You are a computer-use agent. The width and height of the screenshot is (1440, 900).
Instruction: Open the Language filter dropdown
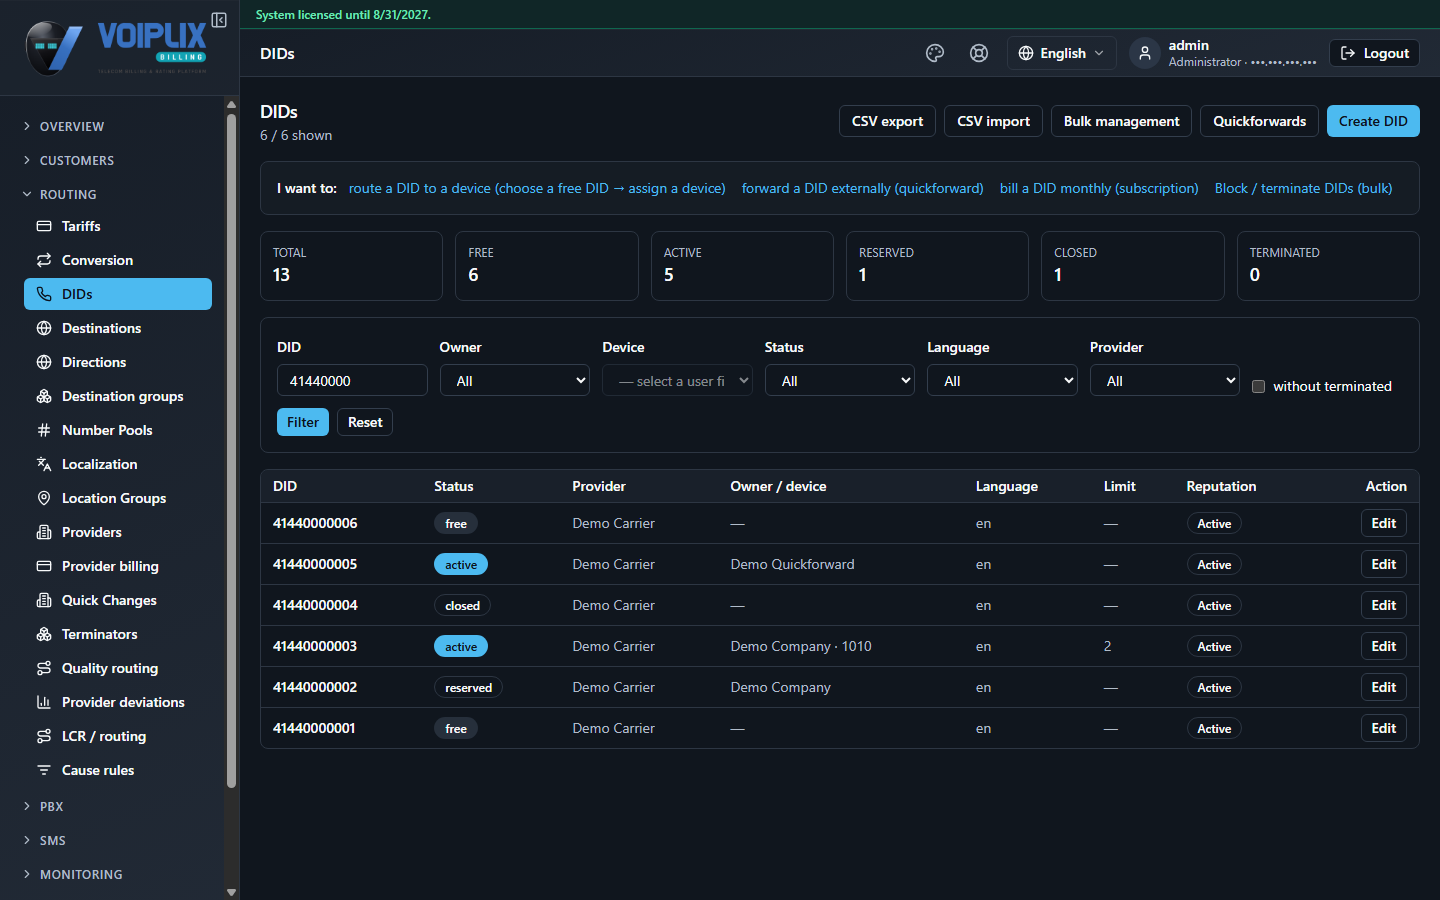click(x=1002, y=381)
